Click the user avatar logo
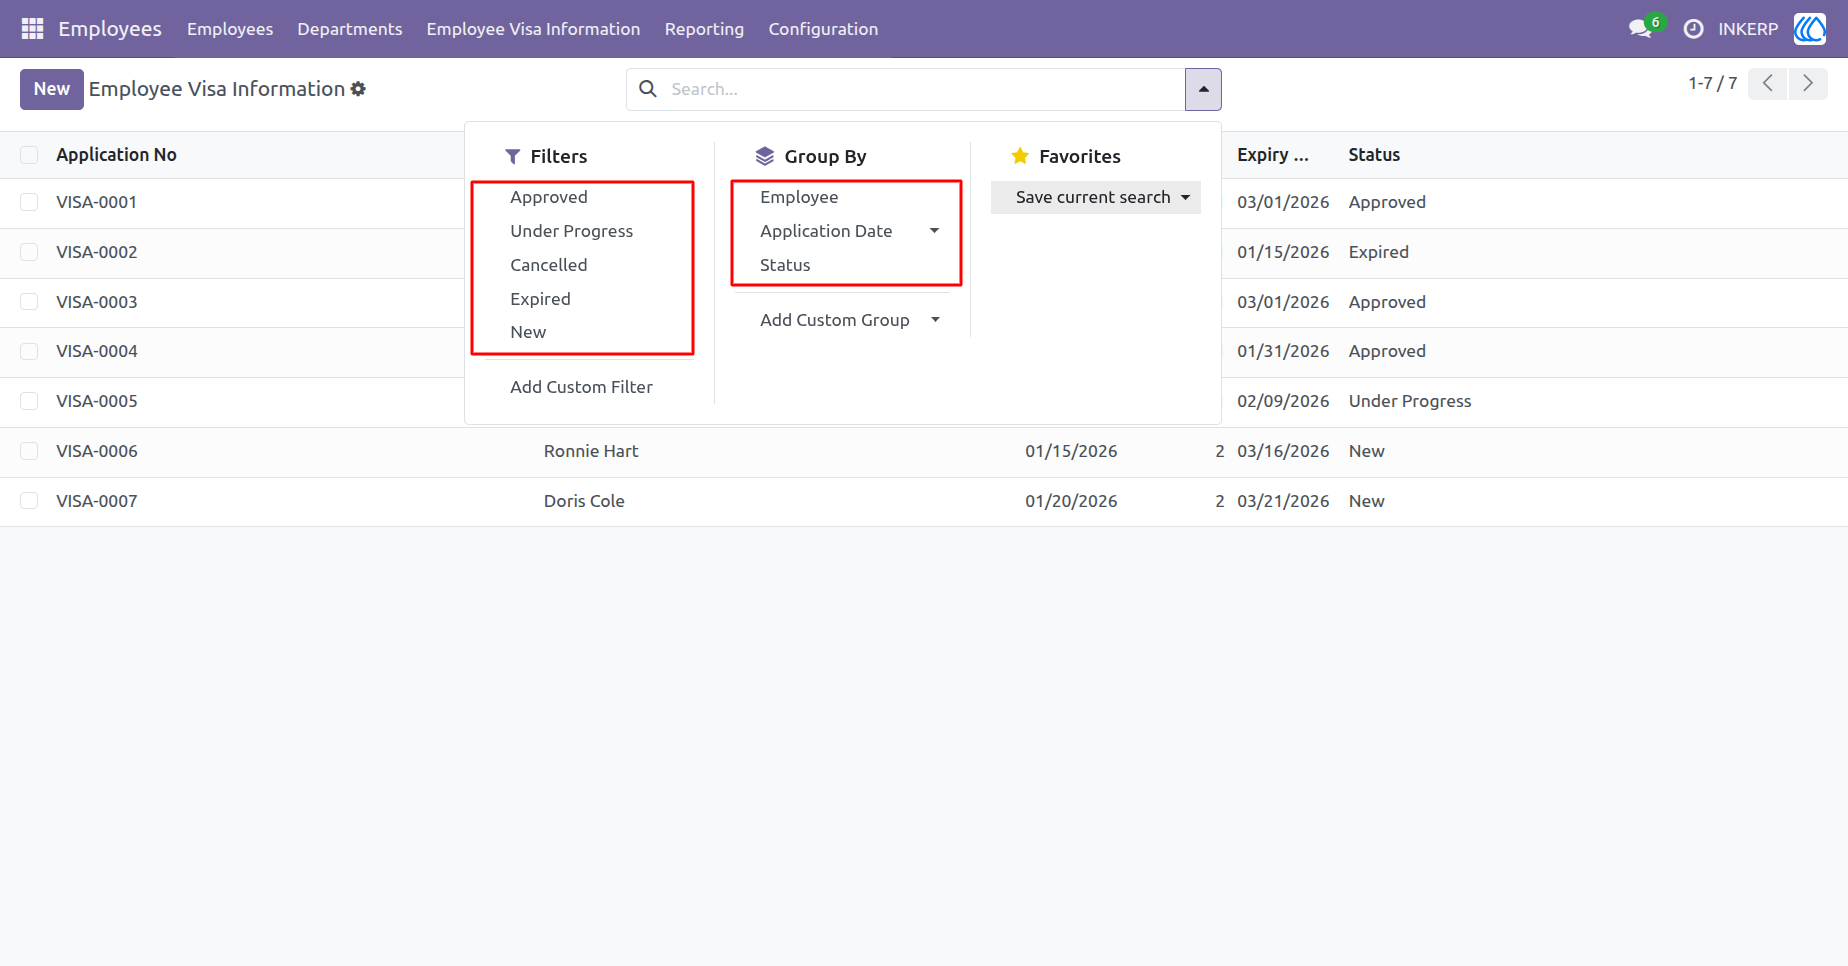 click(1810, 29)
